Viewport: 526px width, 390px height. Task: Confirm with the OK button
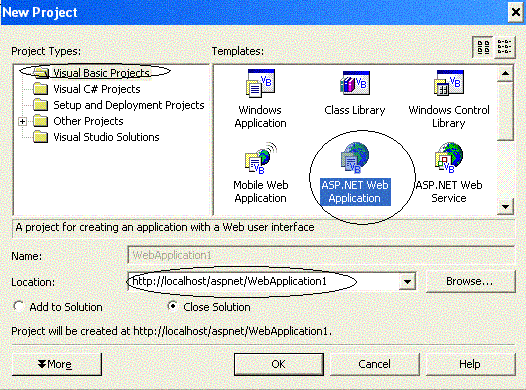click(279, 364)
